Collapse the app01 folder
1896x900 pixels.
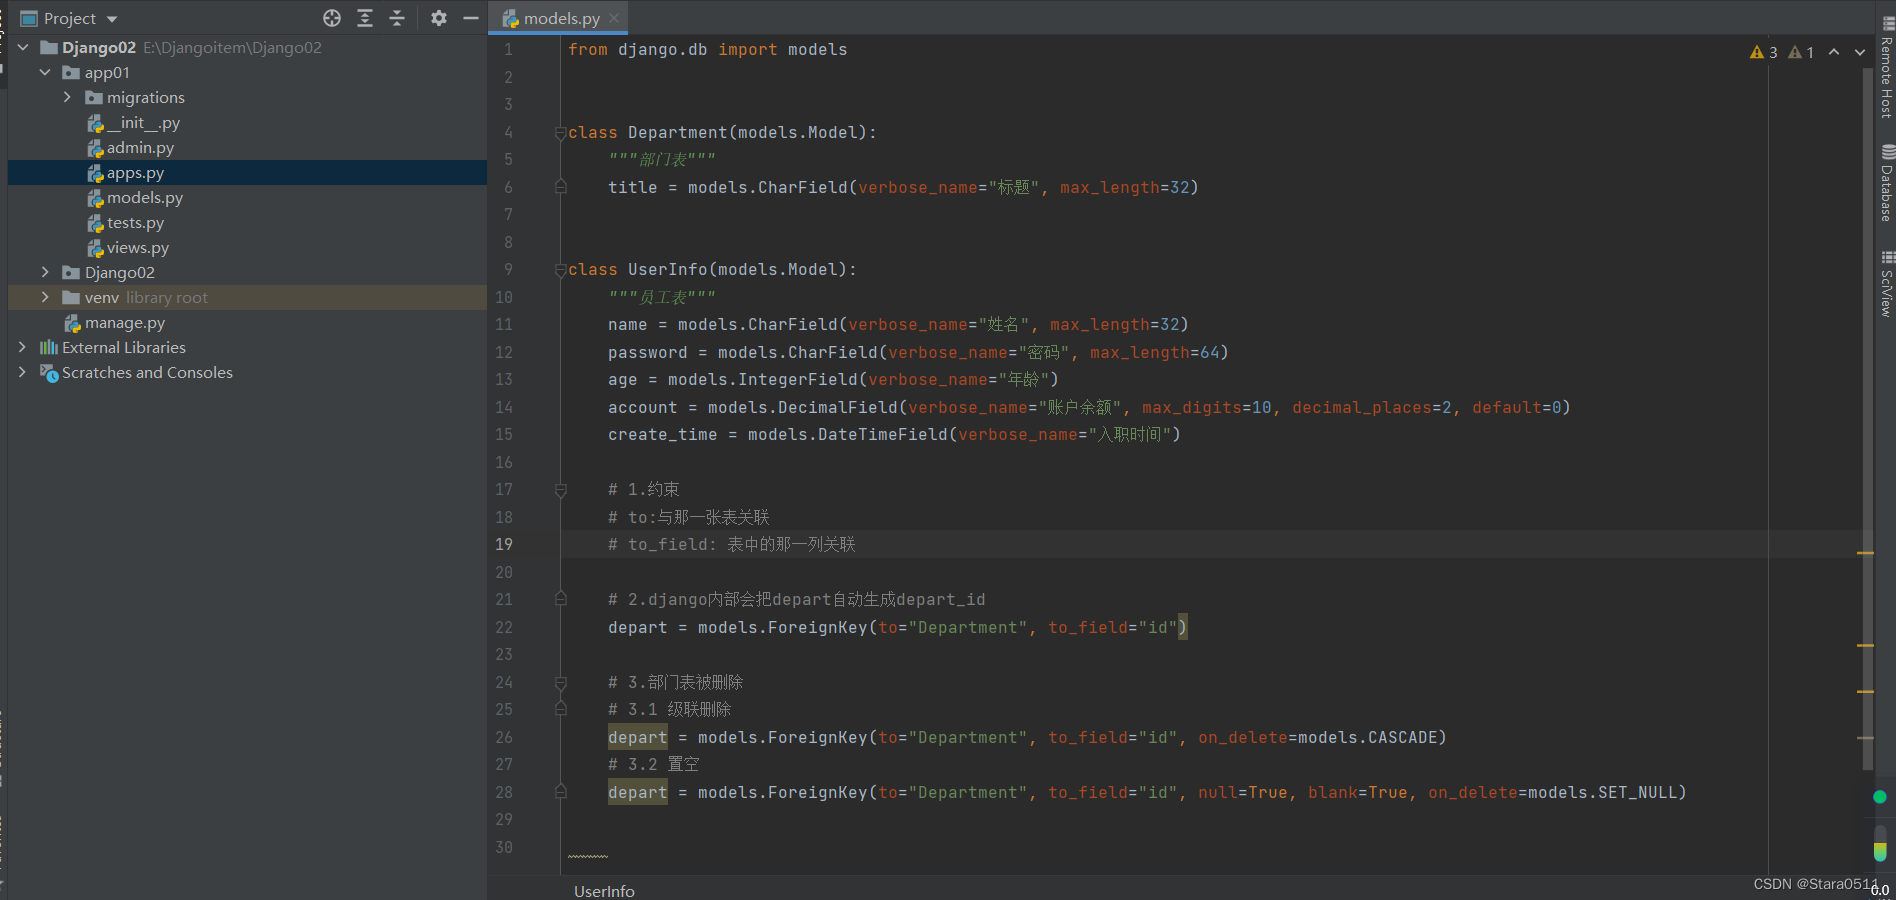(45, 72)
